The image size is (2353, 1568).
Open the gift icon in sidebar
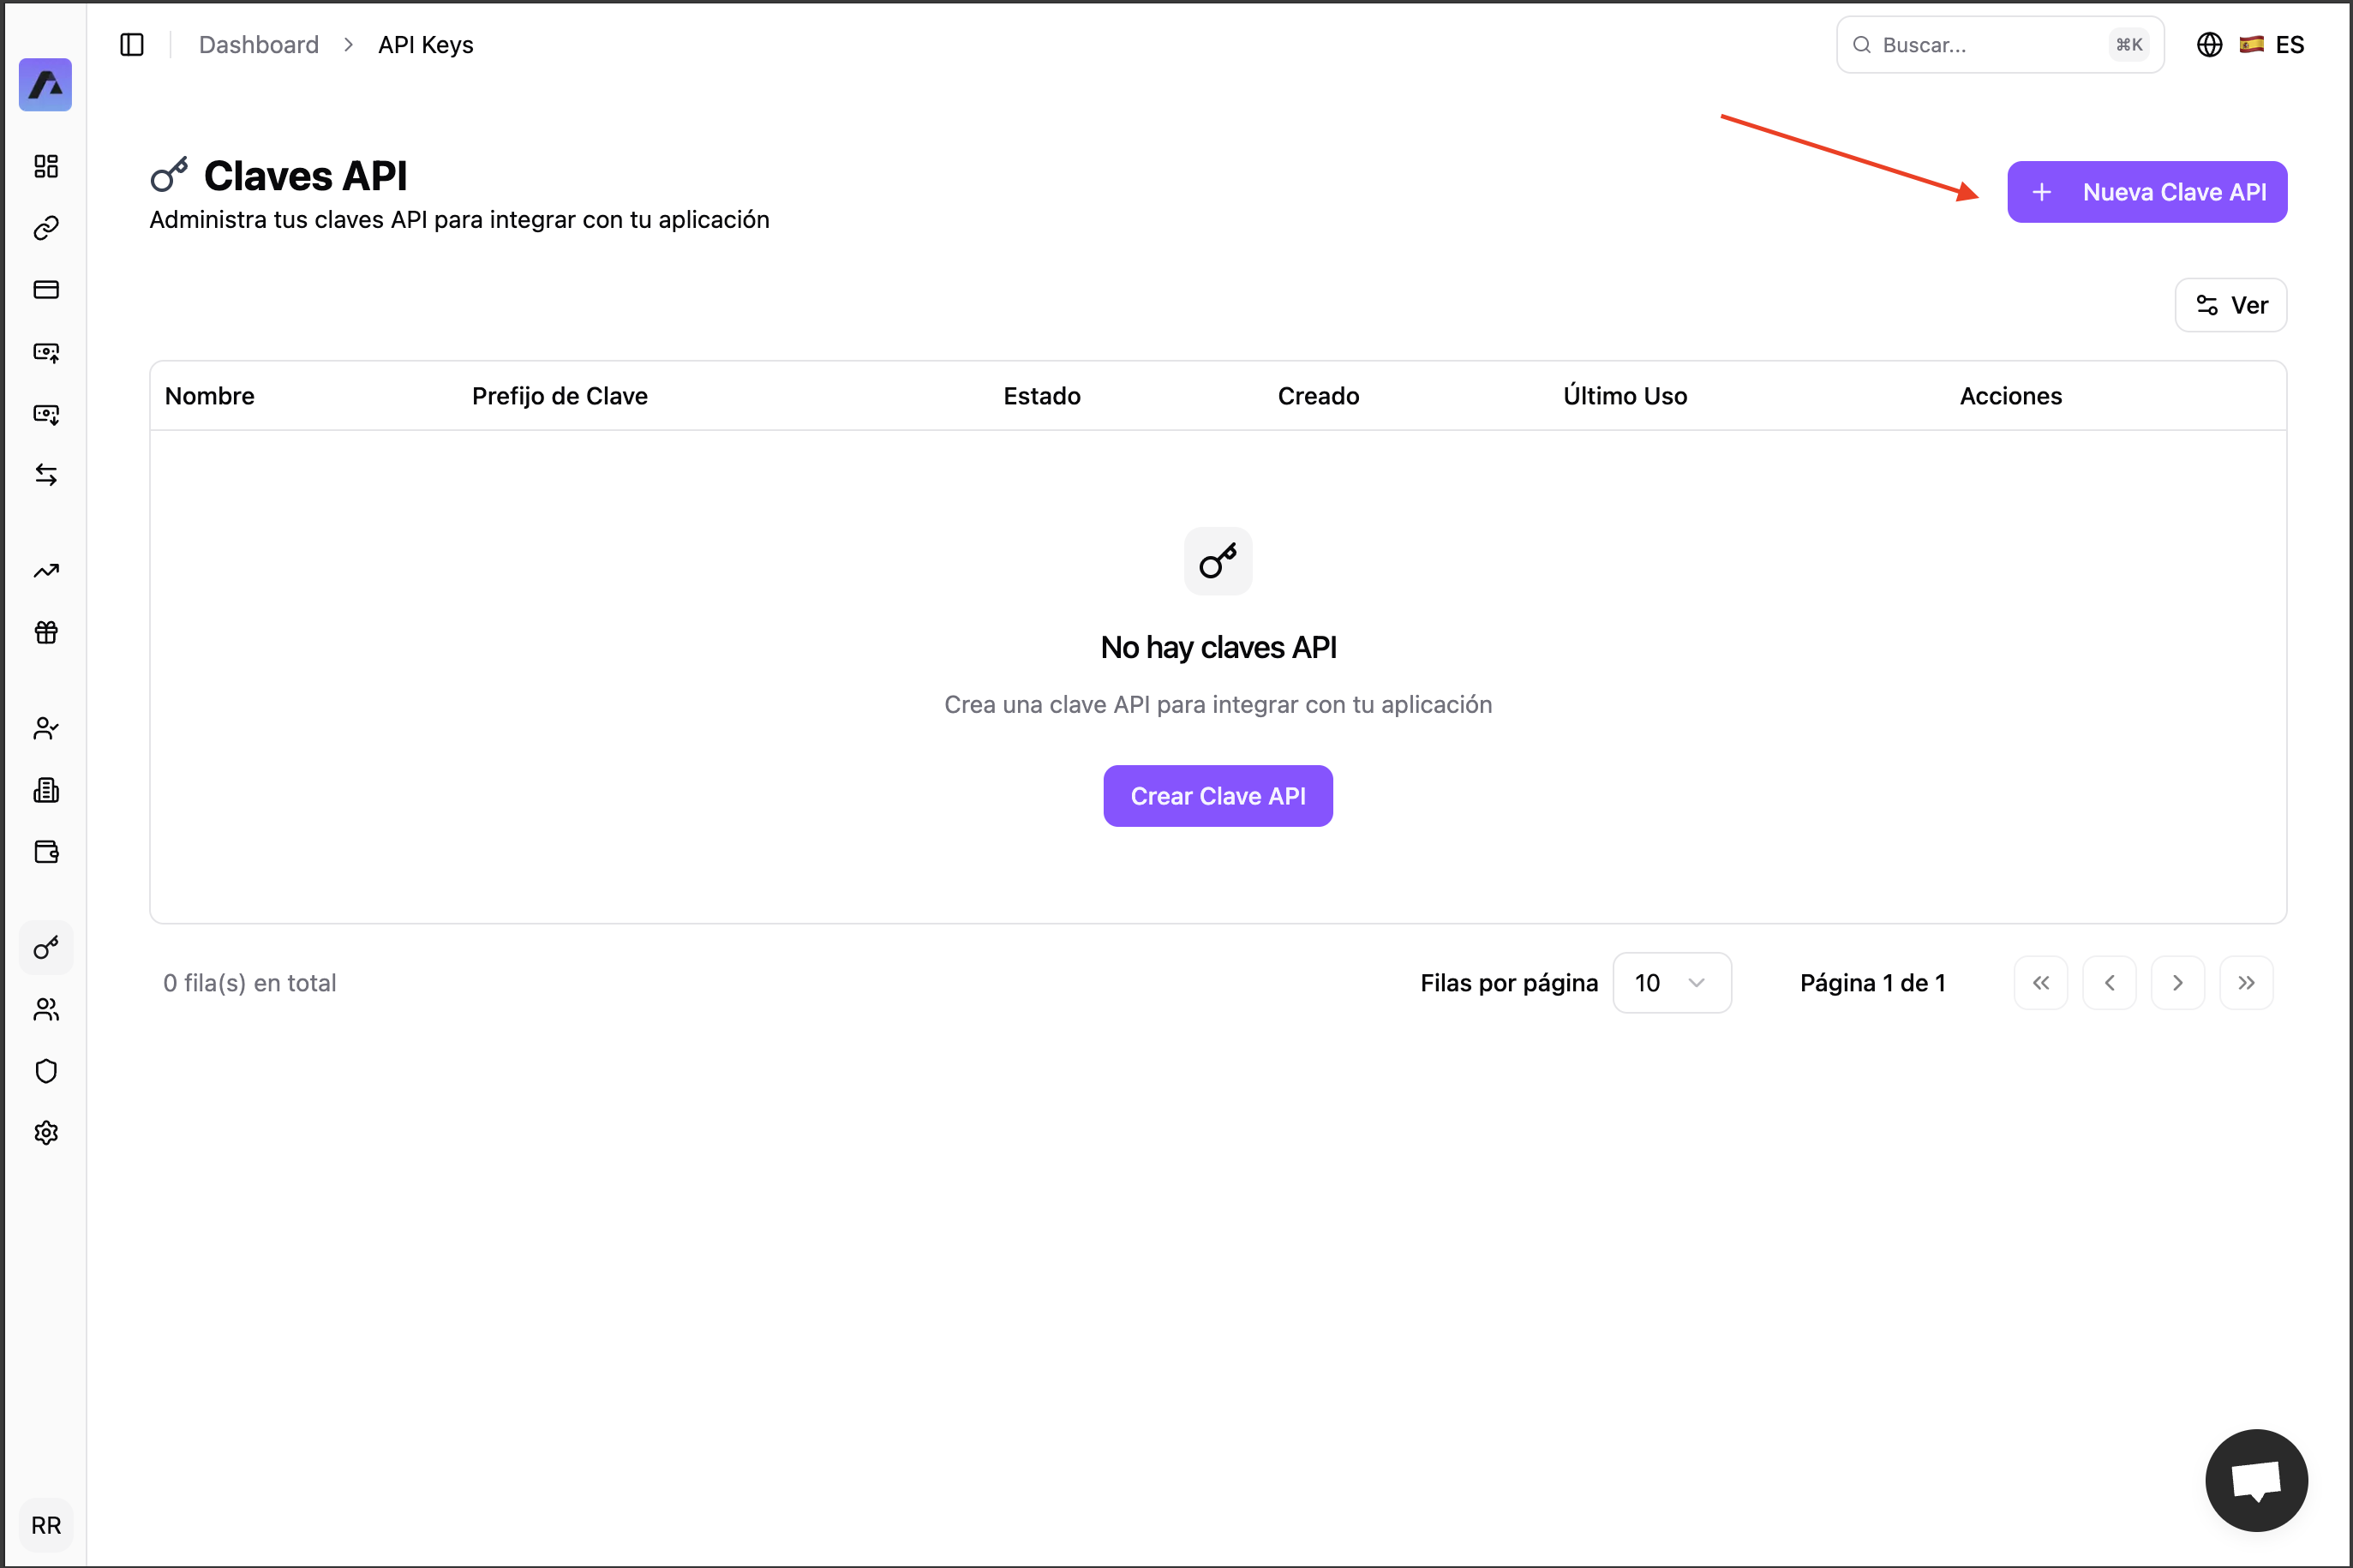(46, 632)
